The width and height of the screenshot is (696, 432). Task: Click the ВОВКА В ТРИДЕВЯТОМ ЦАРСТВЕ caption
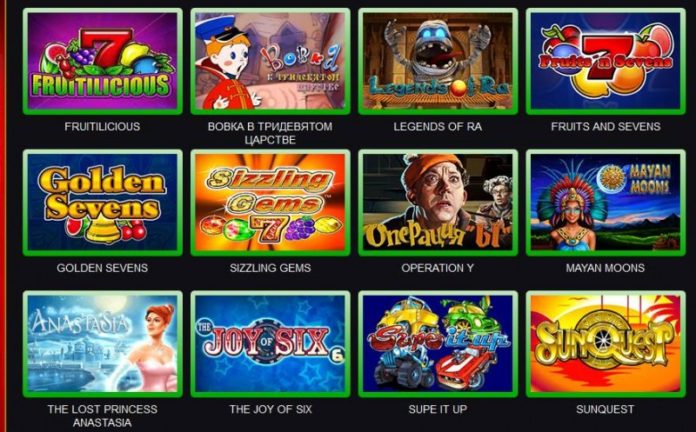click(x=270, y=133)
